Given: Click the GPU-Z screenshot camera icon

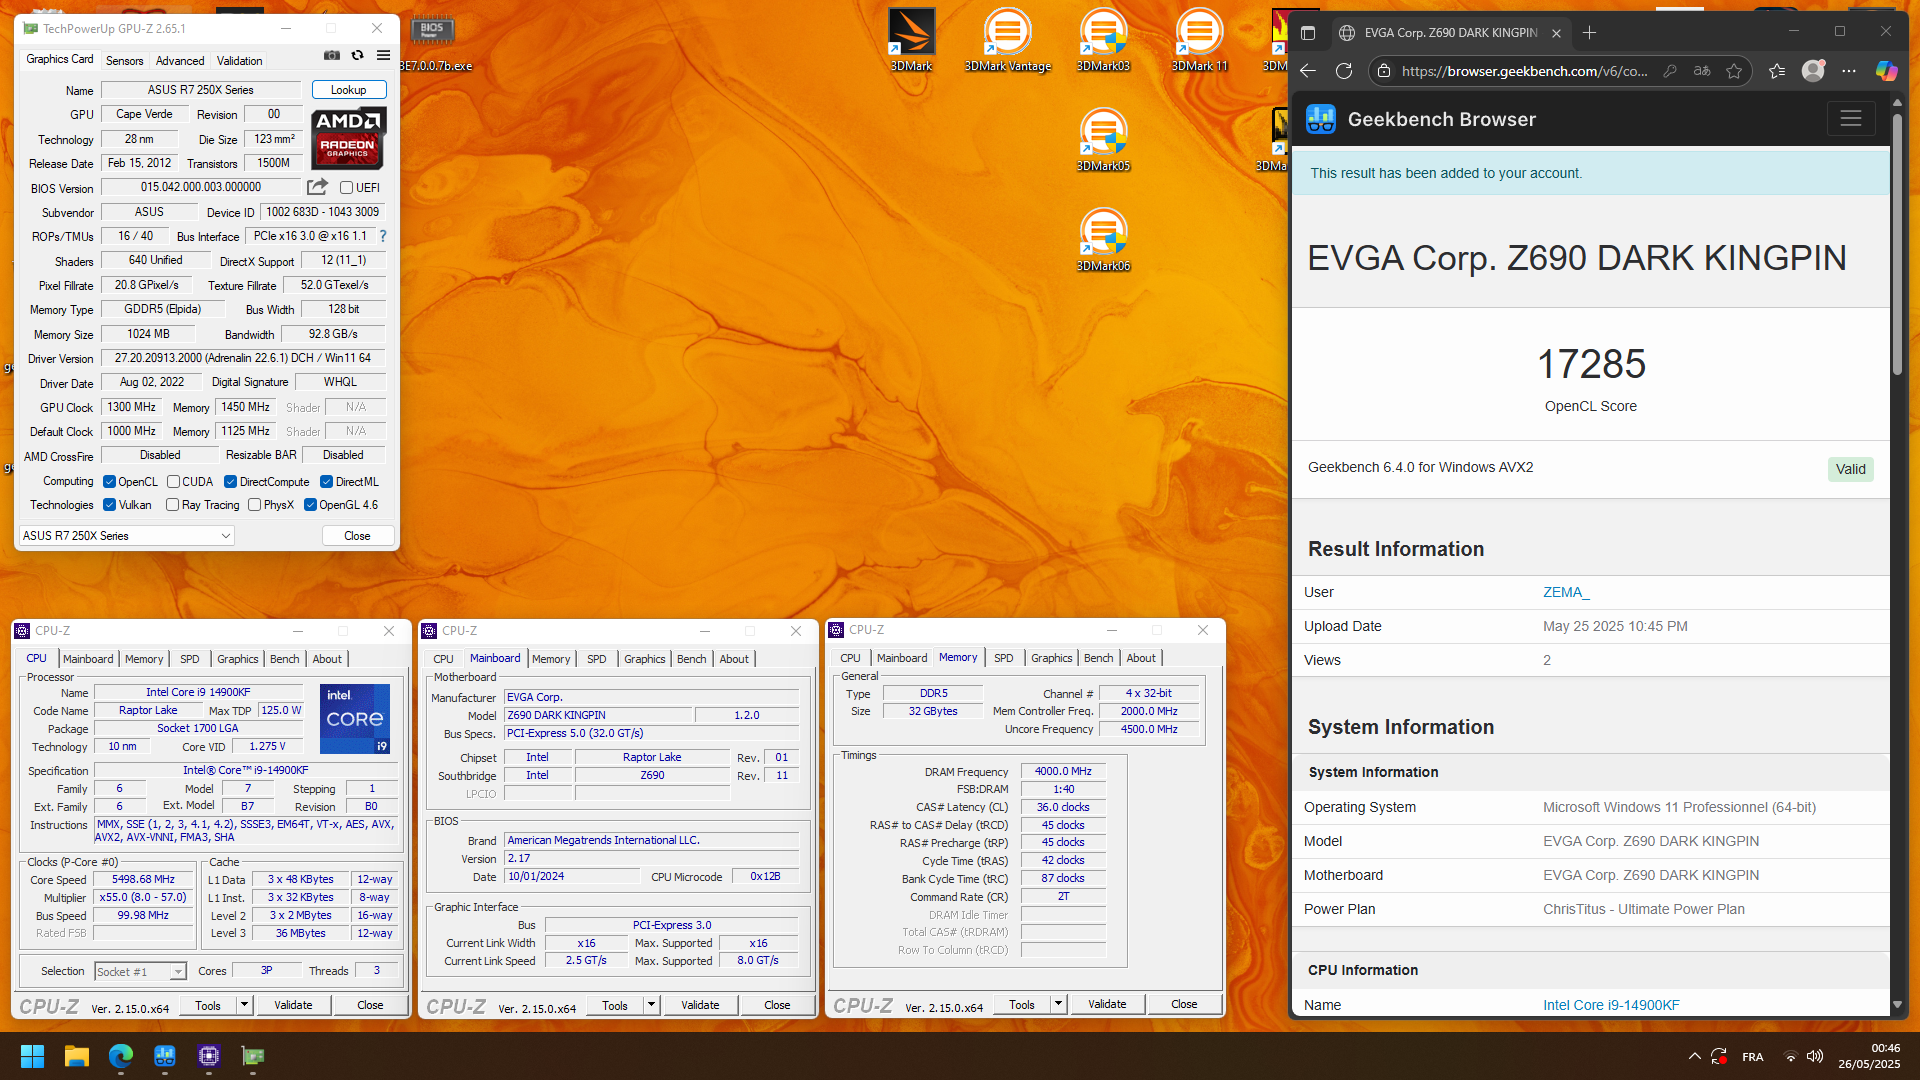Looking at the screenshot, I should [x=332, y=56].
